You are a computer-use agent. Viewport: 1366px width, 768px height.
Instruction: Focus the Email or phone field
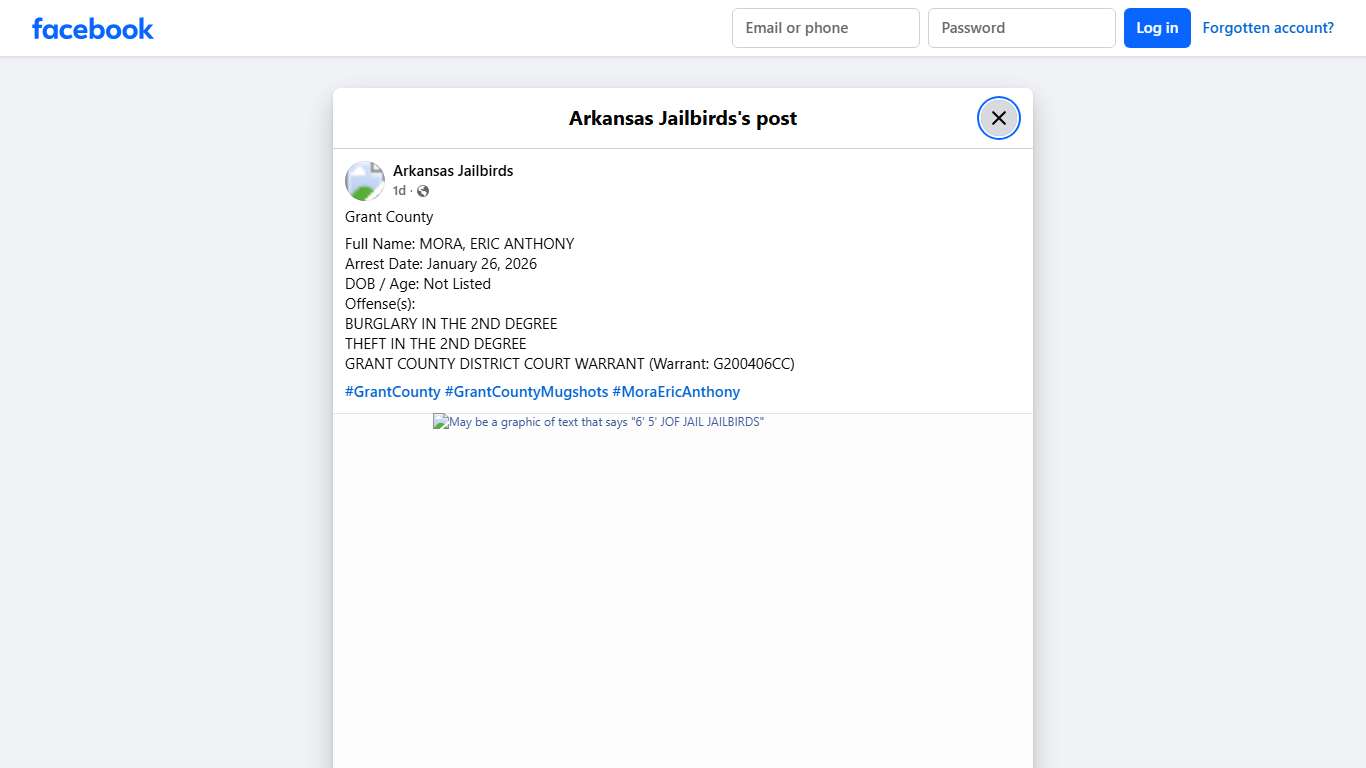(x=825, y=28)
